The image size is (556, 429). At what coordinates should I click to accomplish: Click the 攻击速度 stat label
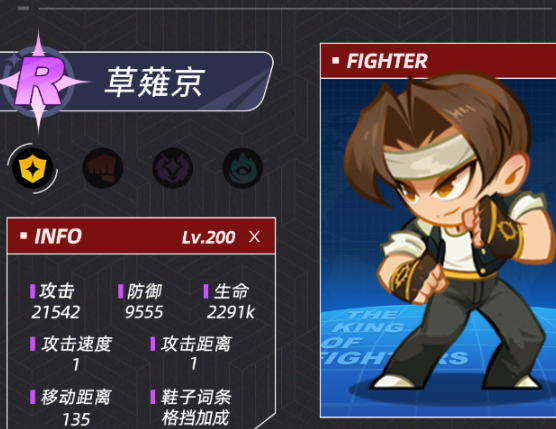(x=76, y=344)
